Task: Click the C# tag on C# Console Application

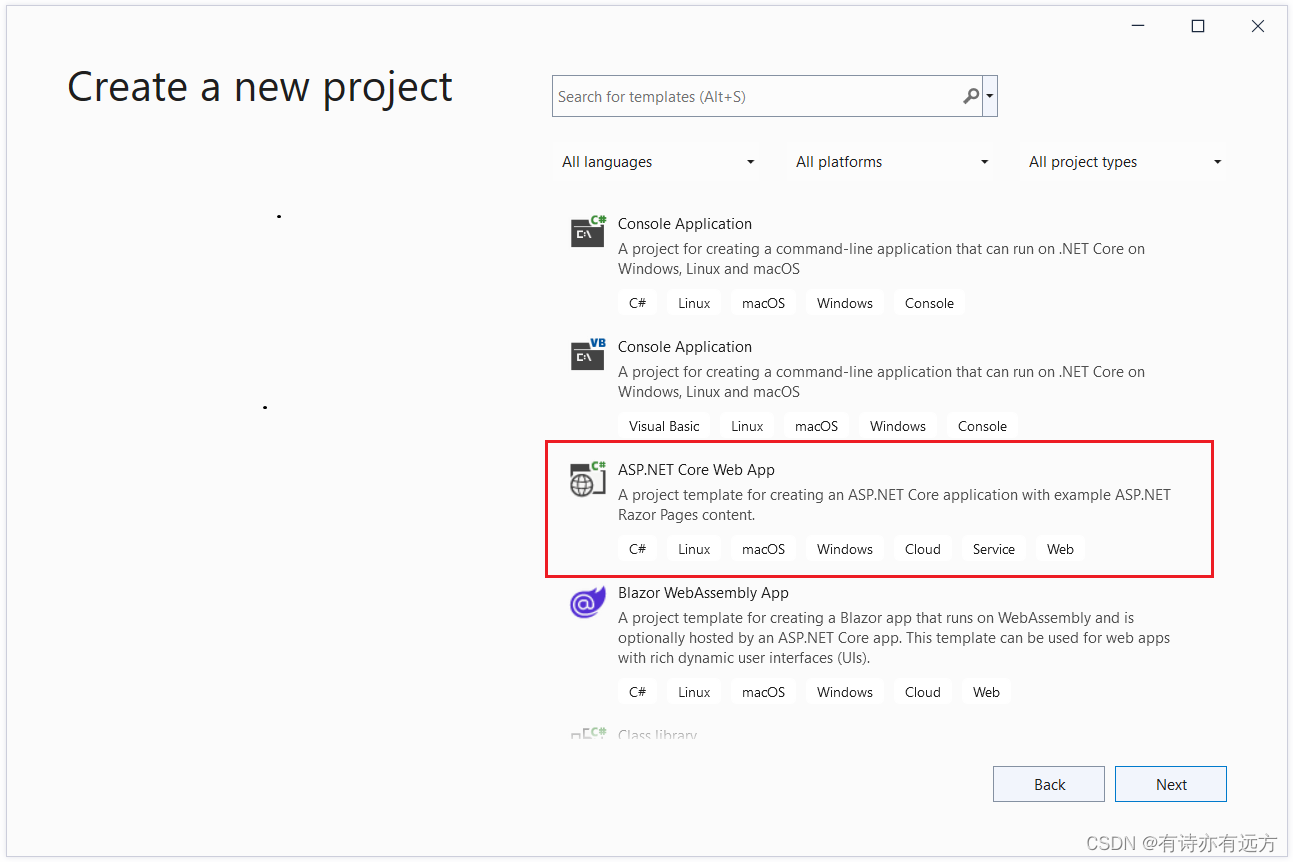Action: (637, 303)
